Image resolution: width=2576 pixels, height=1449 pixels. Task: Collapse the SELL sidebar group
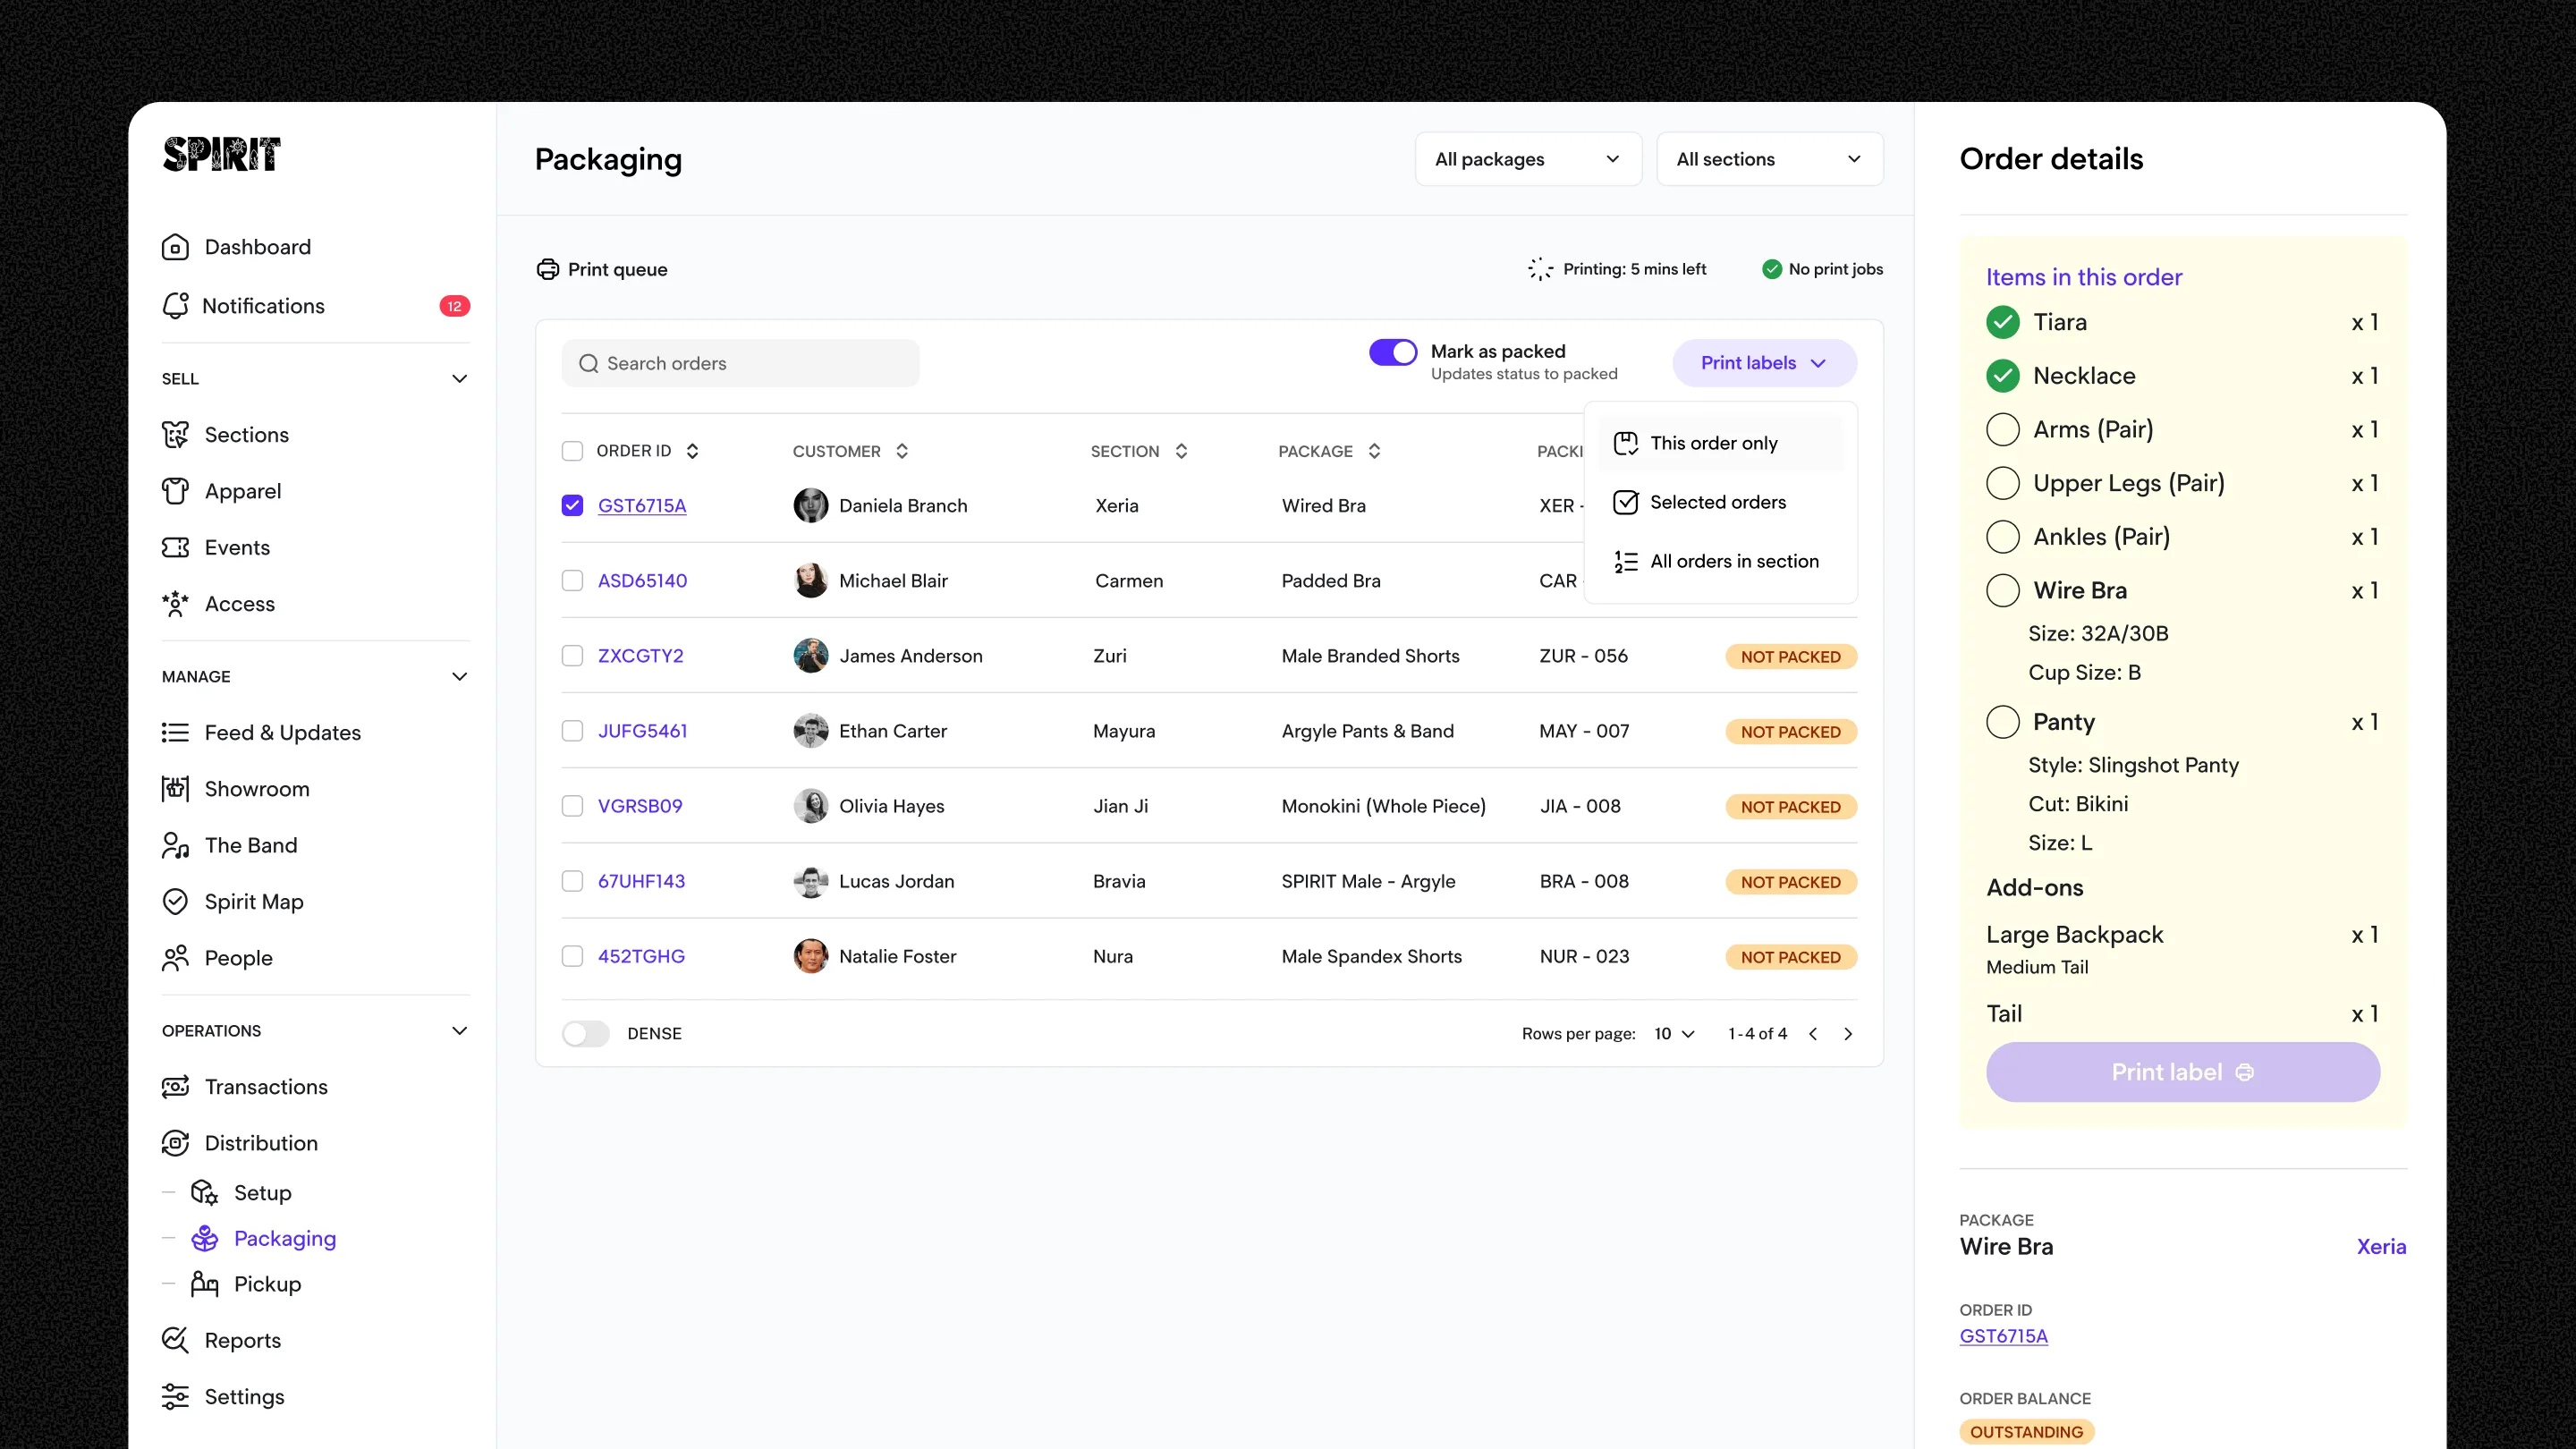(x=459, y=379)
